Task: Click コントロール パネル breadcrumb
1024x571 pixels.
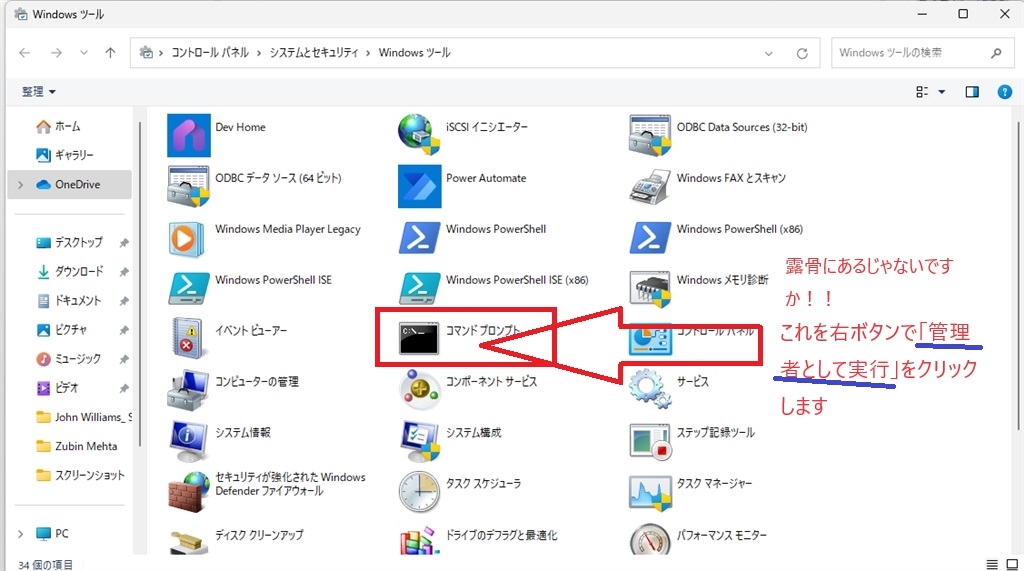Action: [210, 53]
